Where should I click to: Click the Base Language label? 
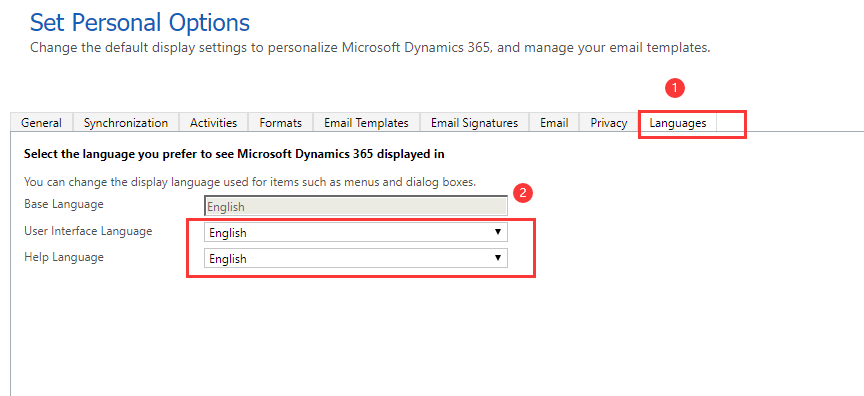click(x=64, y=204)
